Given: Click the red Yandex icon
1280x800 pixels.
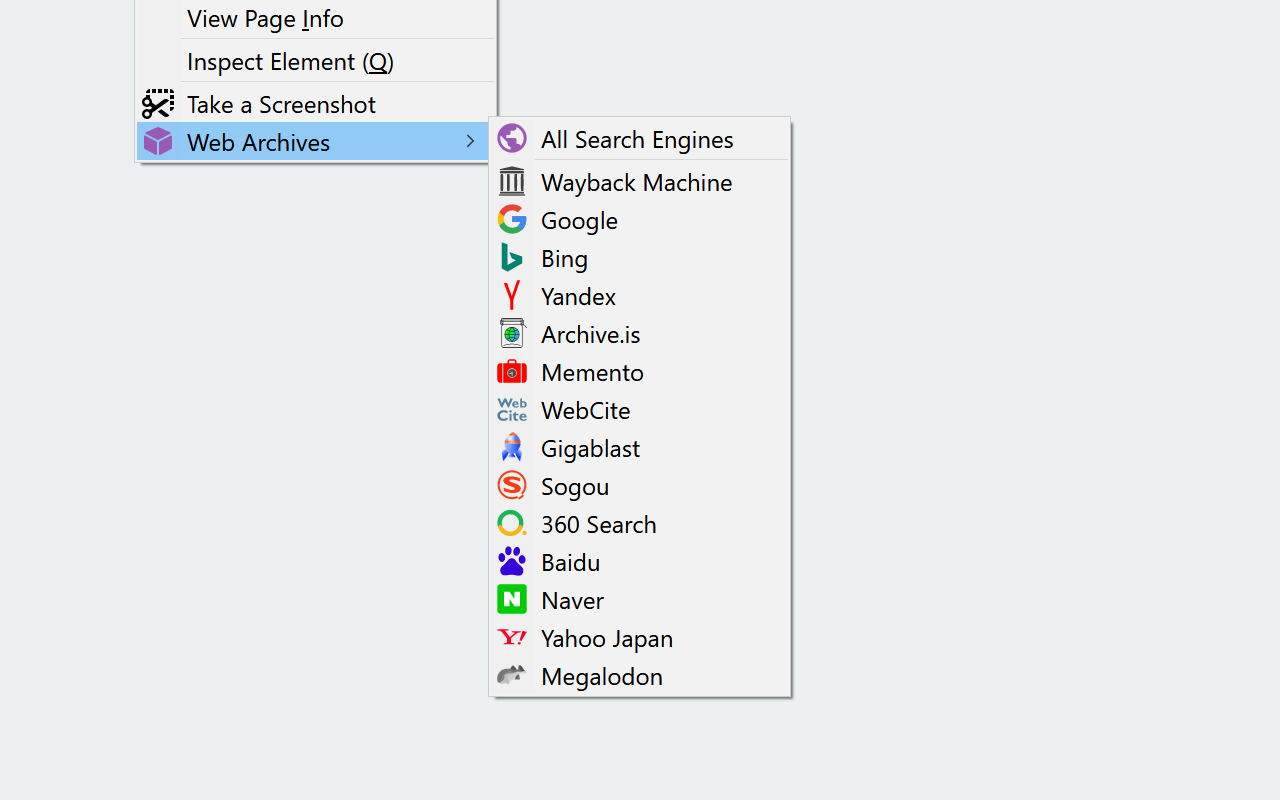Looking at the screenshot, I should tap(512, 295).
